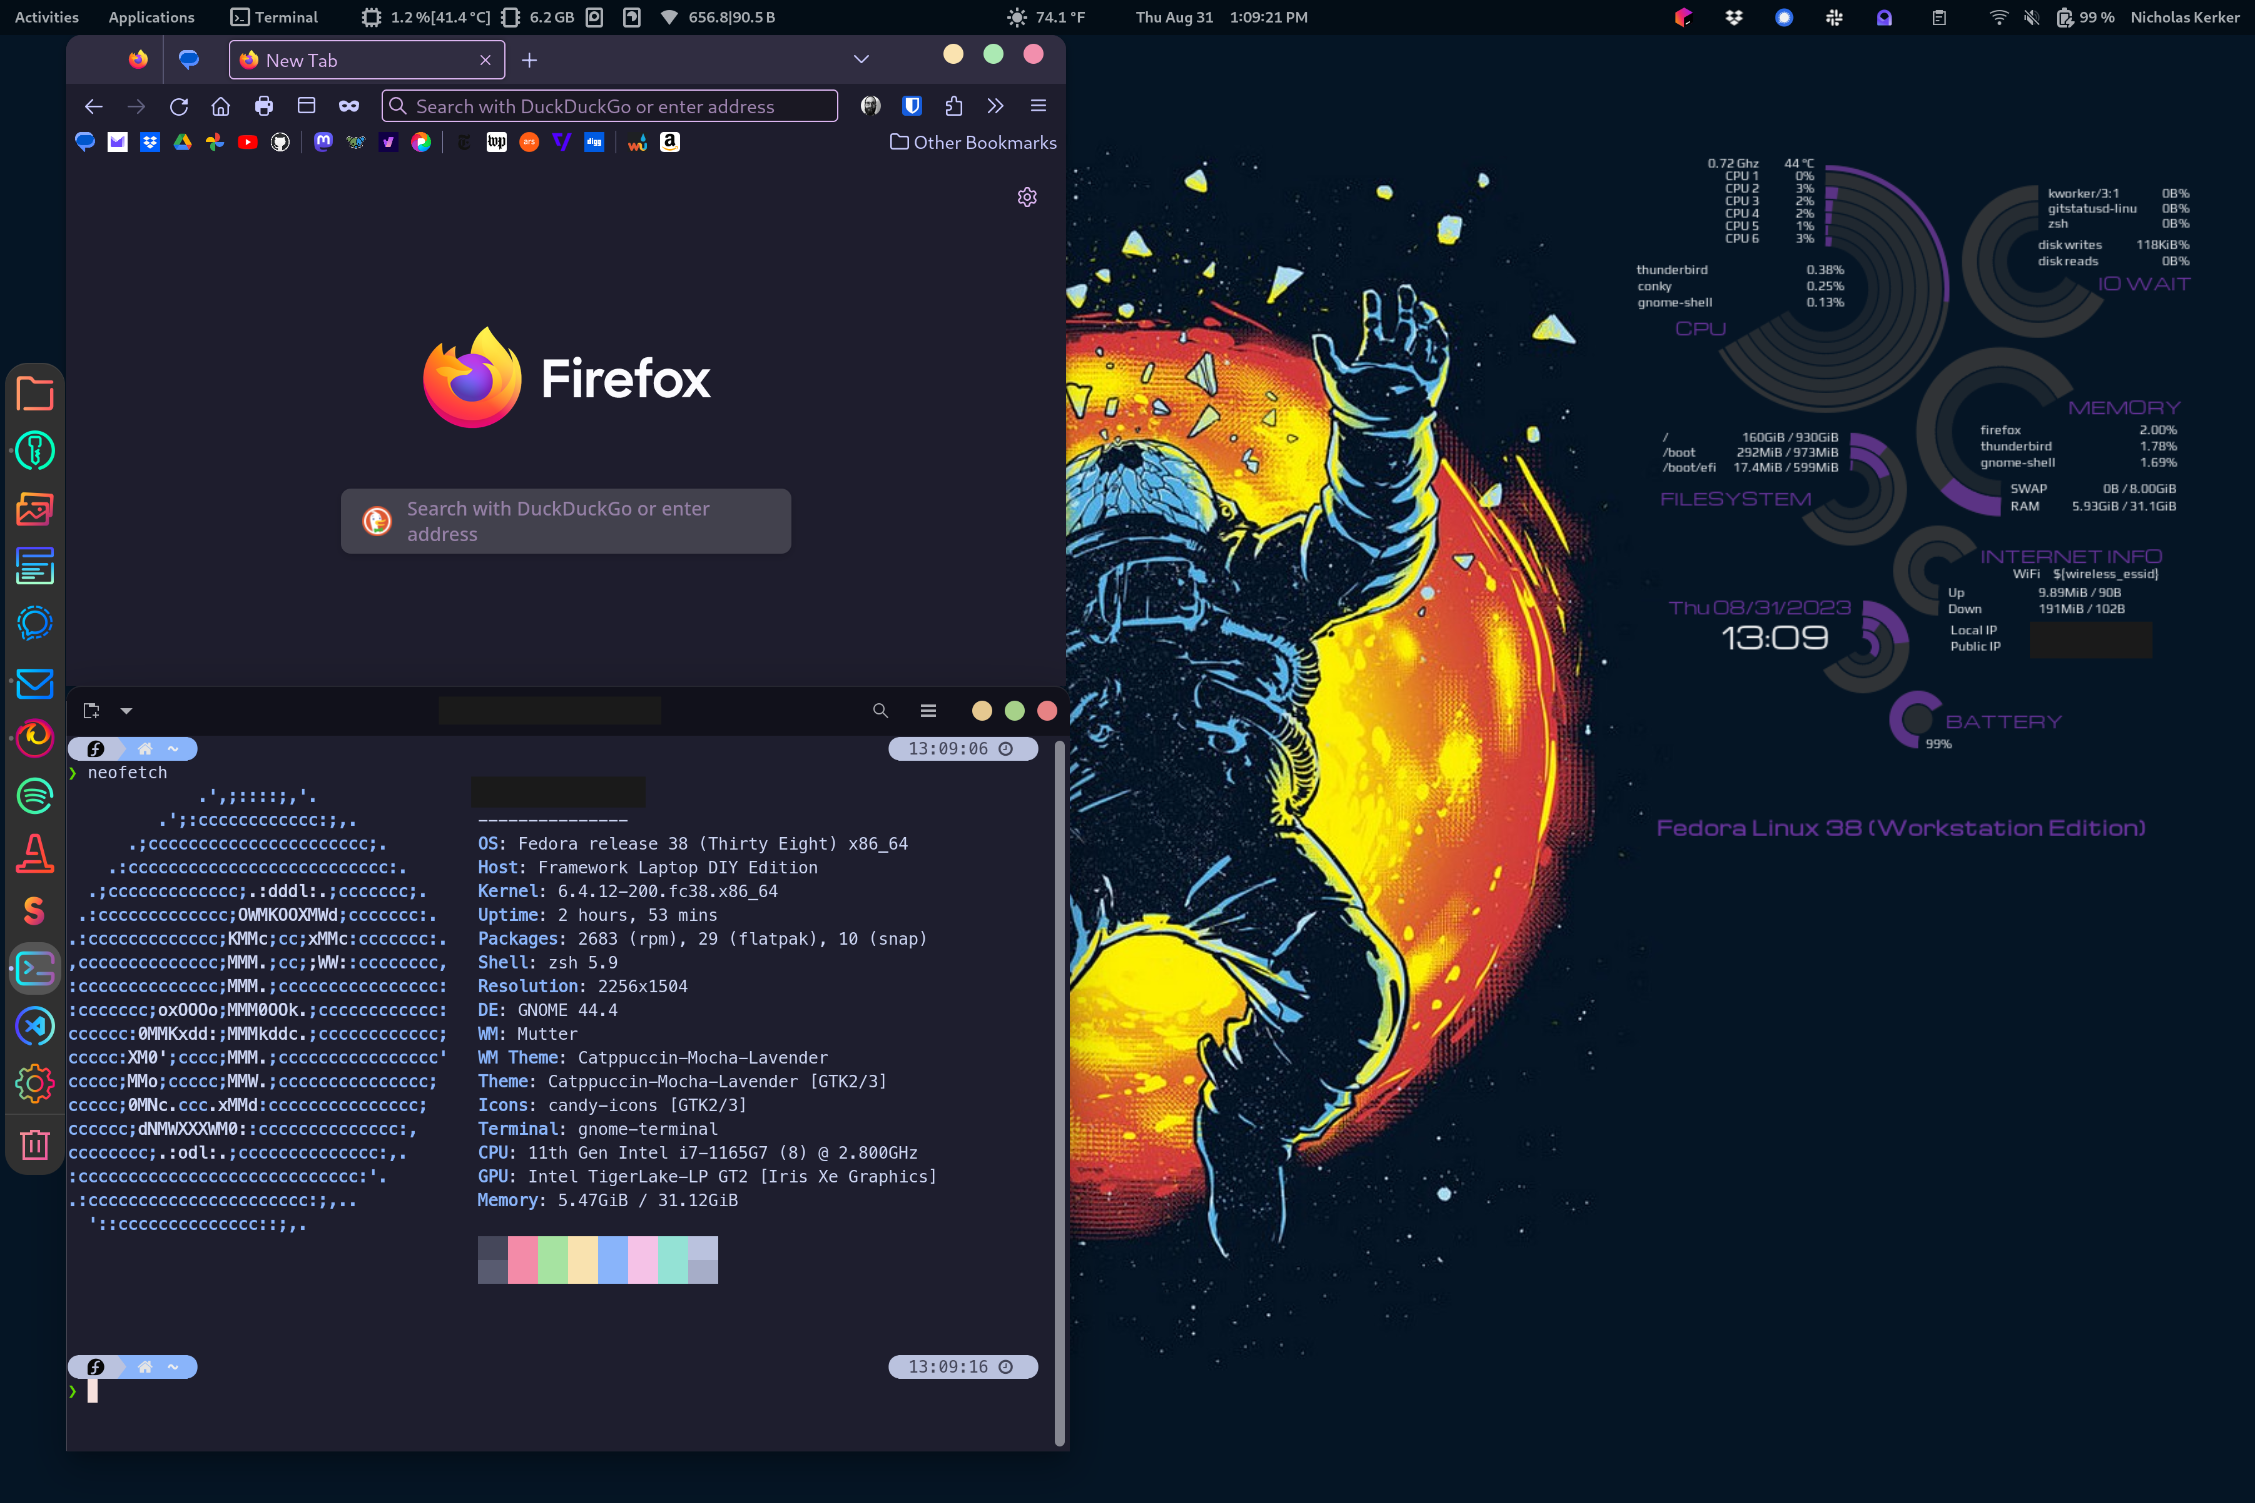Close the New Tab tab
Screen dimensions: 2255x1503
tap(485, 60)
